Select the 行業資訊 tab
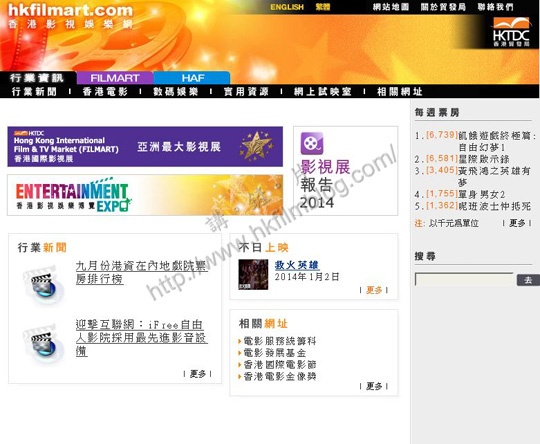Viewport: 540px width, 444px height. click(x=37, y=78)
